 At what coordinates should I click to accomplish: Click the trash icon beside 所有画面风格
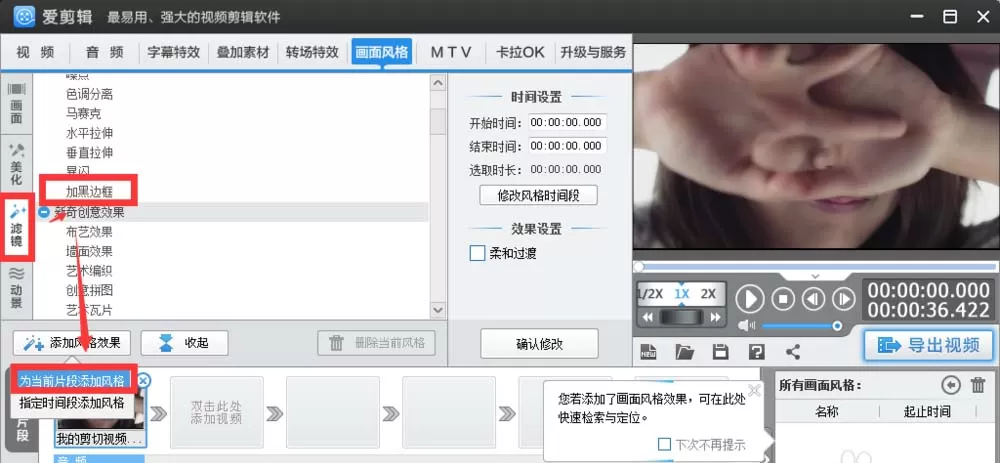pos(977,385)
